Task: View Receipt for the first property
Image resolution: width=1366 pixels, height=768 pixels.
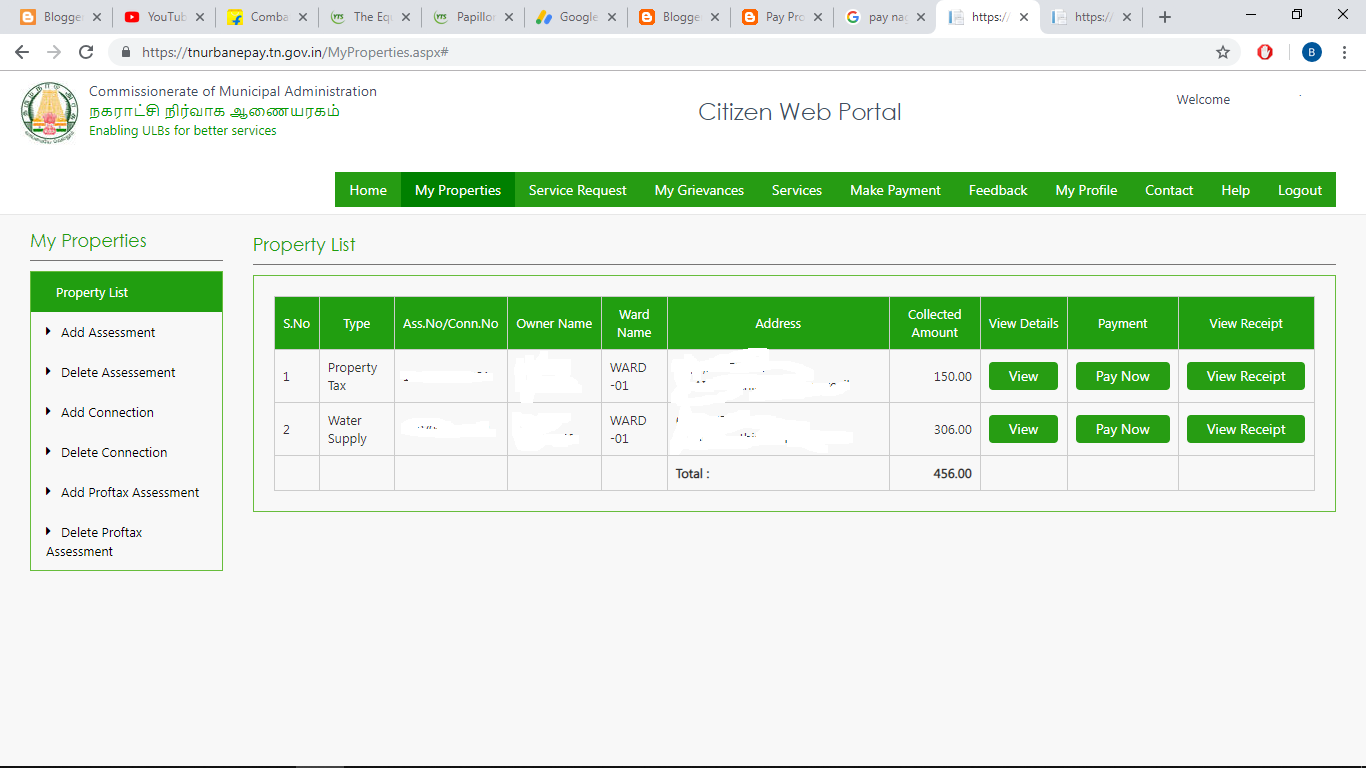Action: [x=1245, y=376]
